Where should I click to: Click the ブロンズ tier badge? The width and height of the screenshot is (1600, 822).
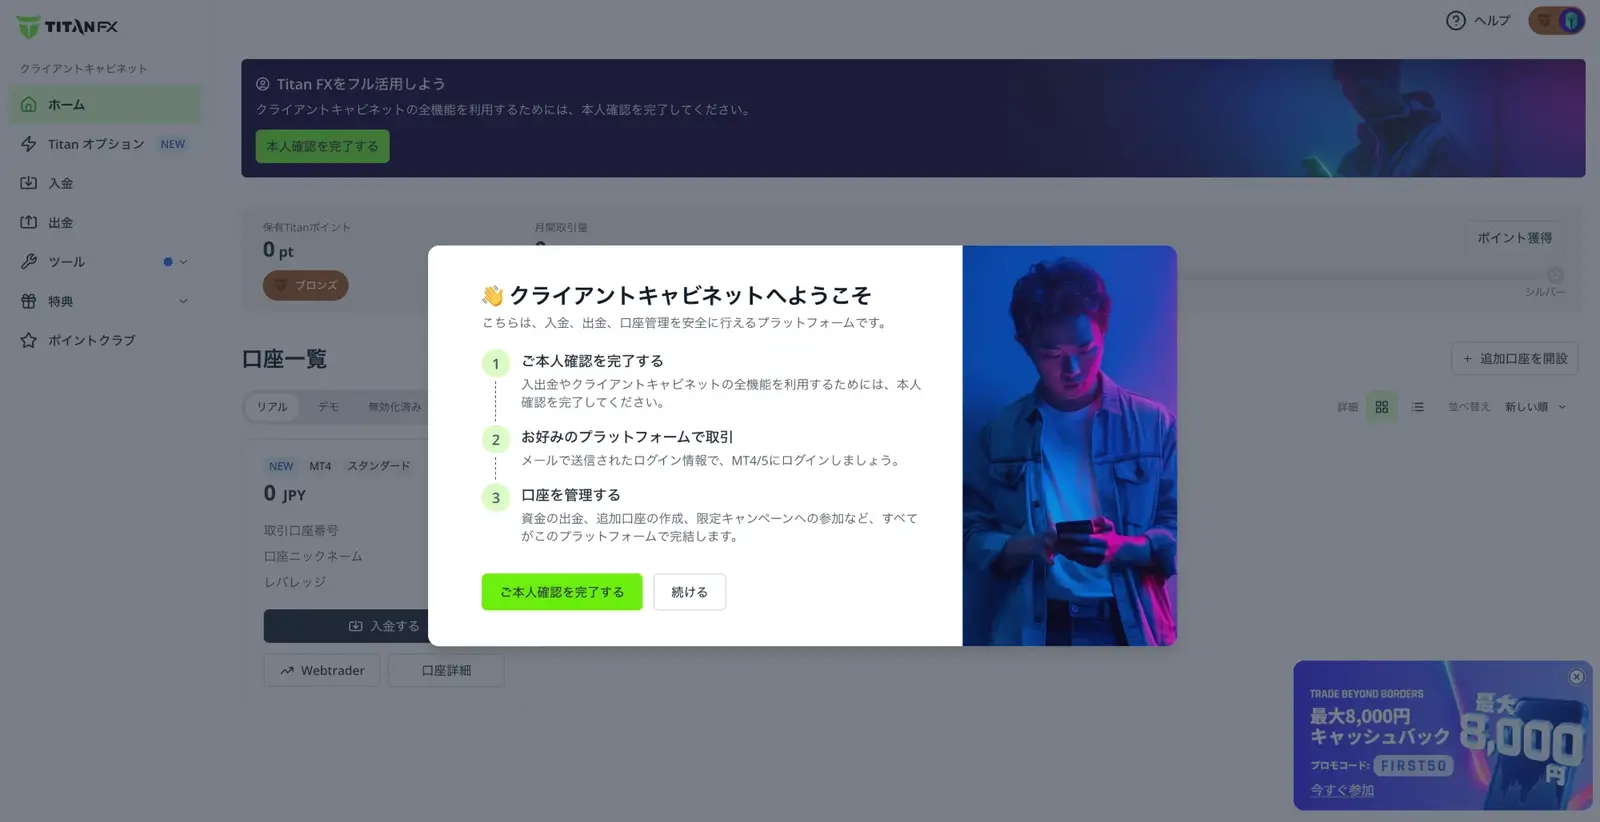pyautogui.click(x=306, y=285)
